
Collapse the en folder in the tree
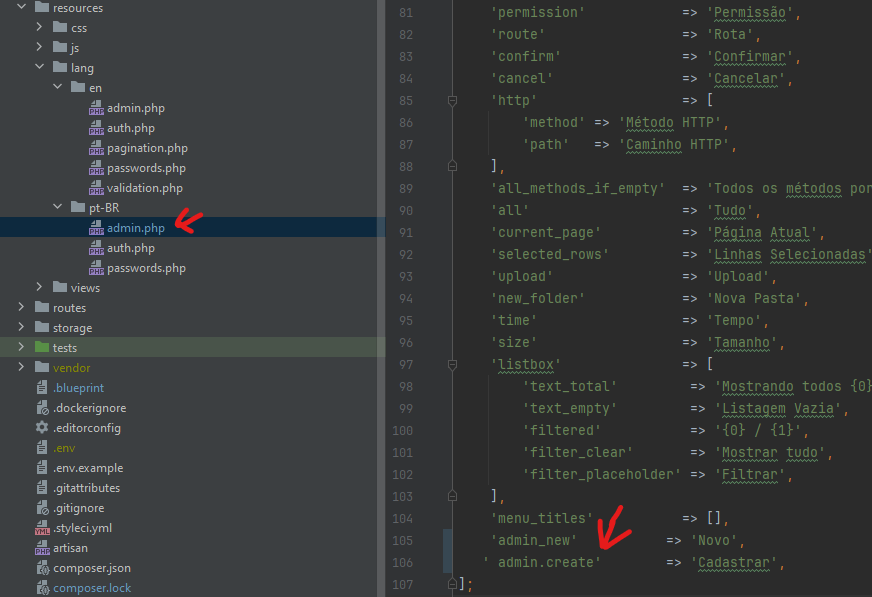[x=58, y=87]
